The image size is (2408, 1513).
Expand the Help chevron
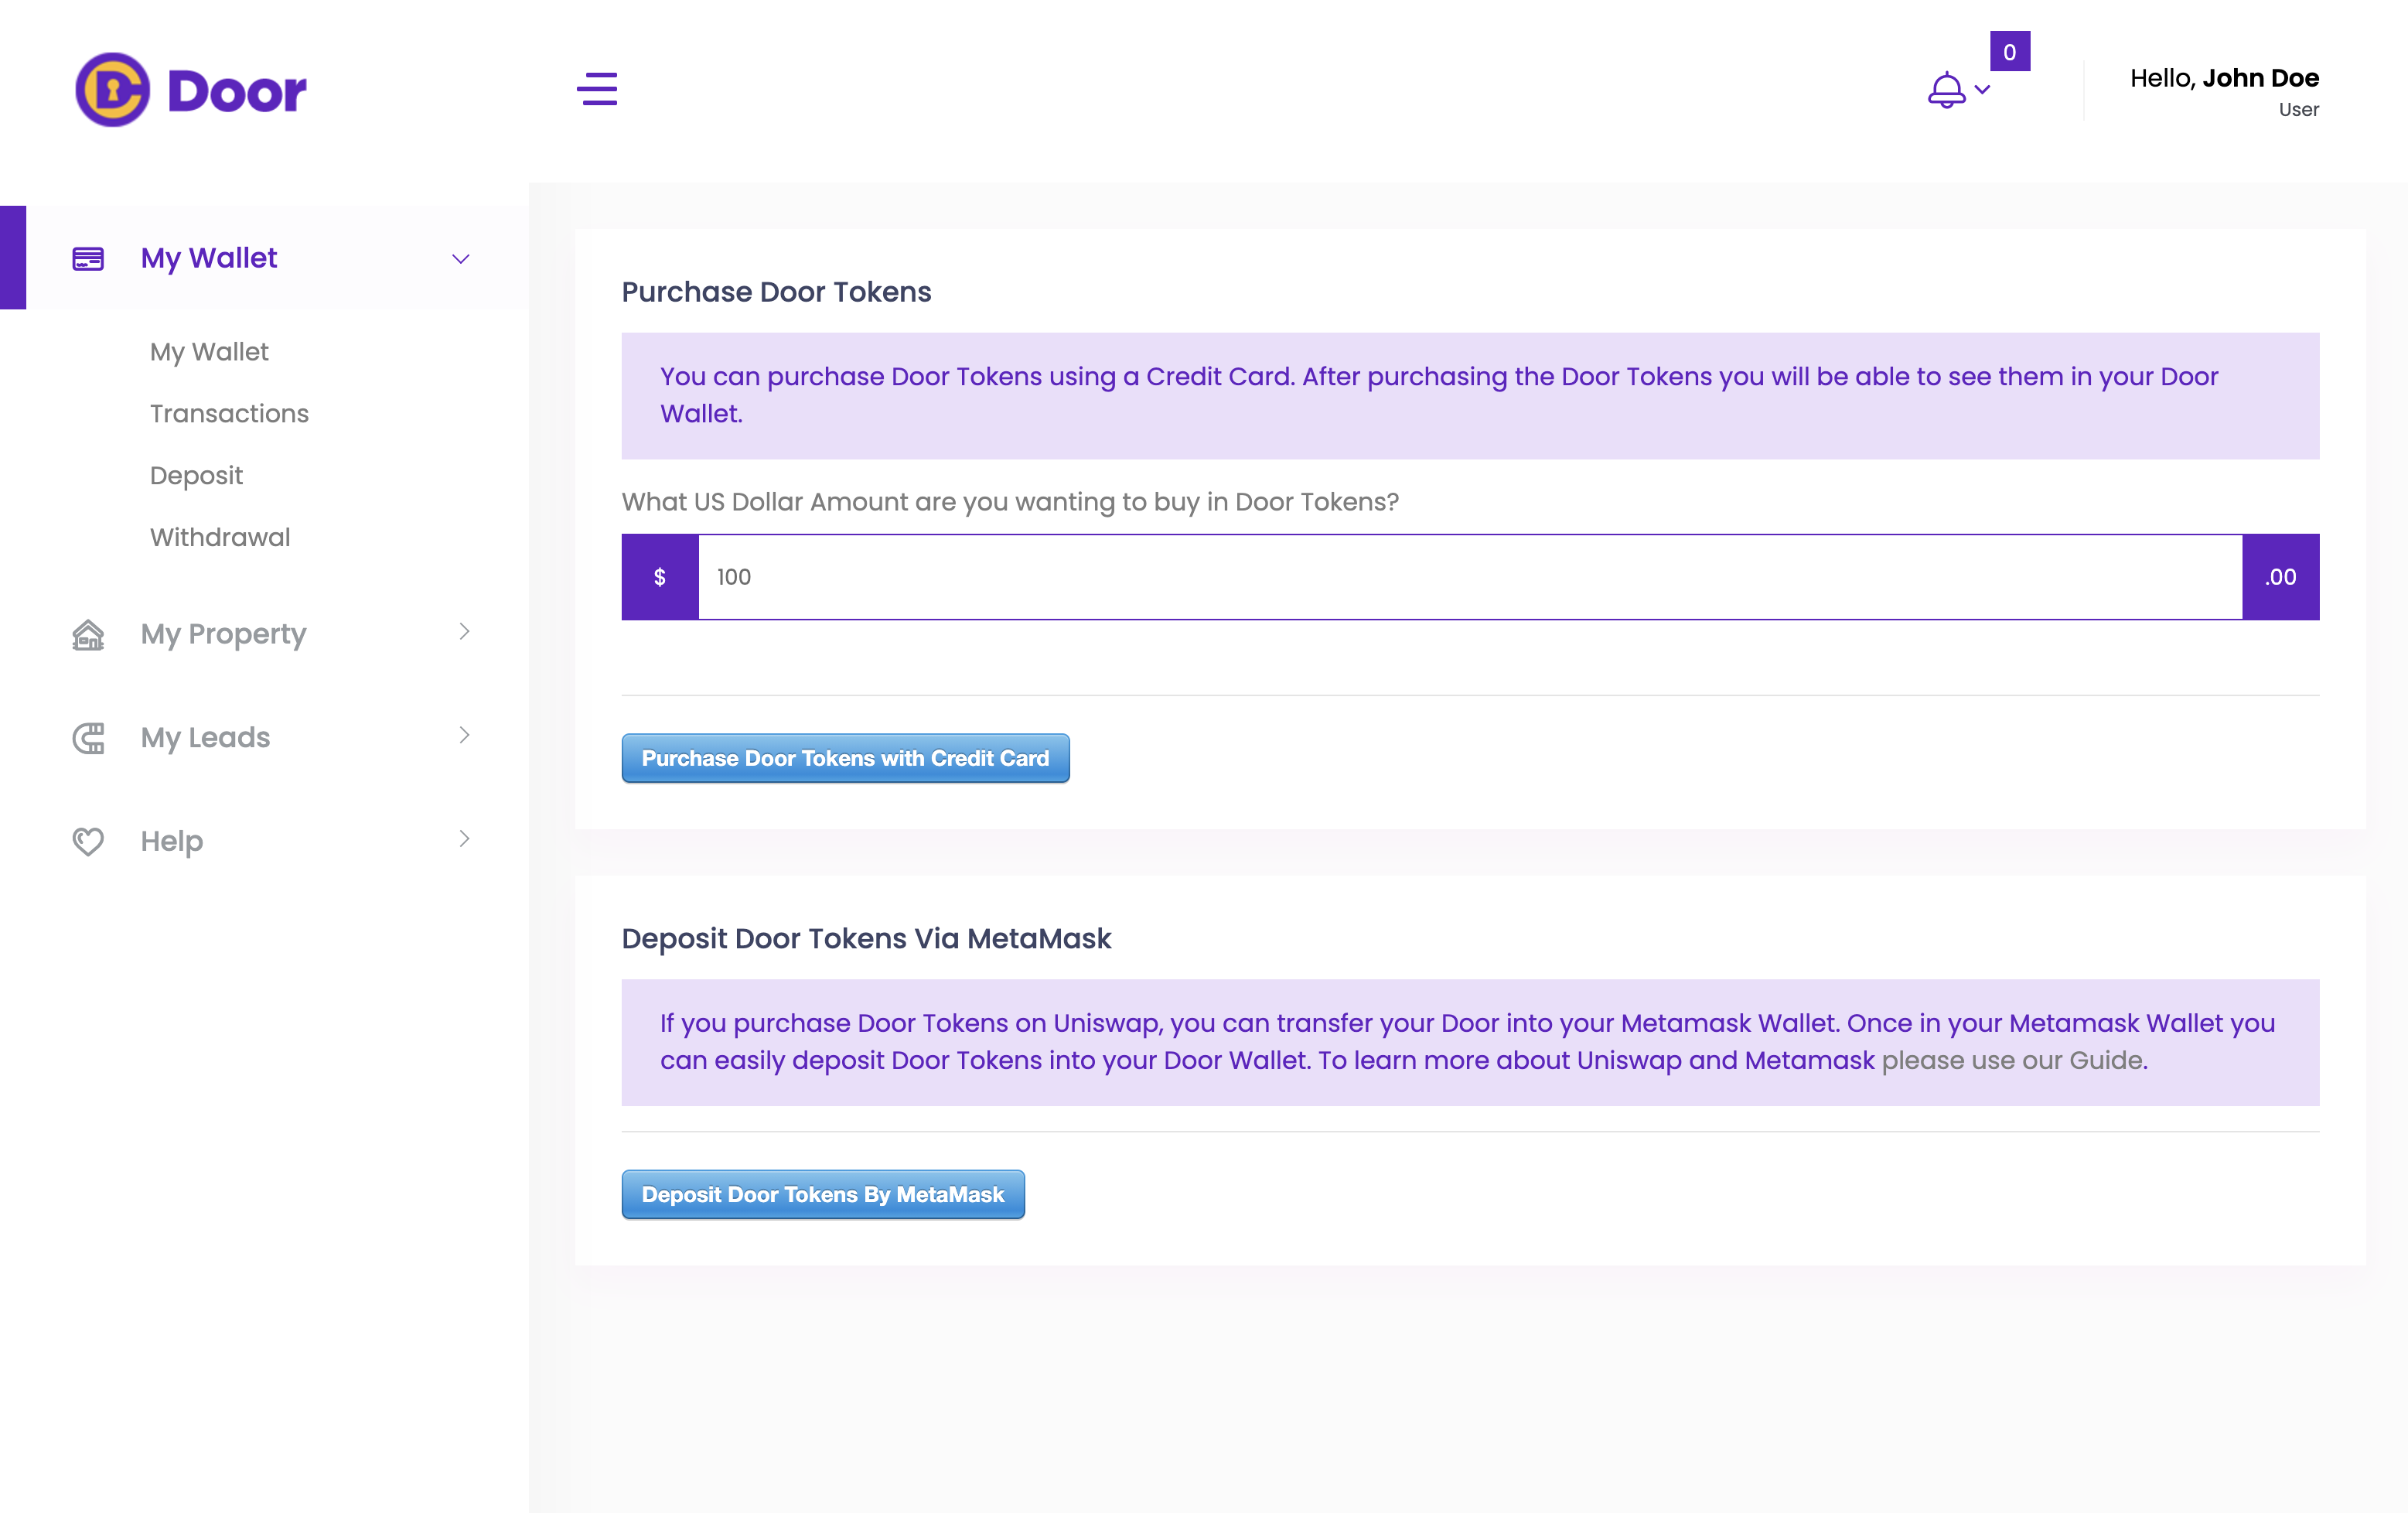[464, 839]
